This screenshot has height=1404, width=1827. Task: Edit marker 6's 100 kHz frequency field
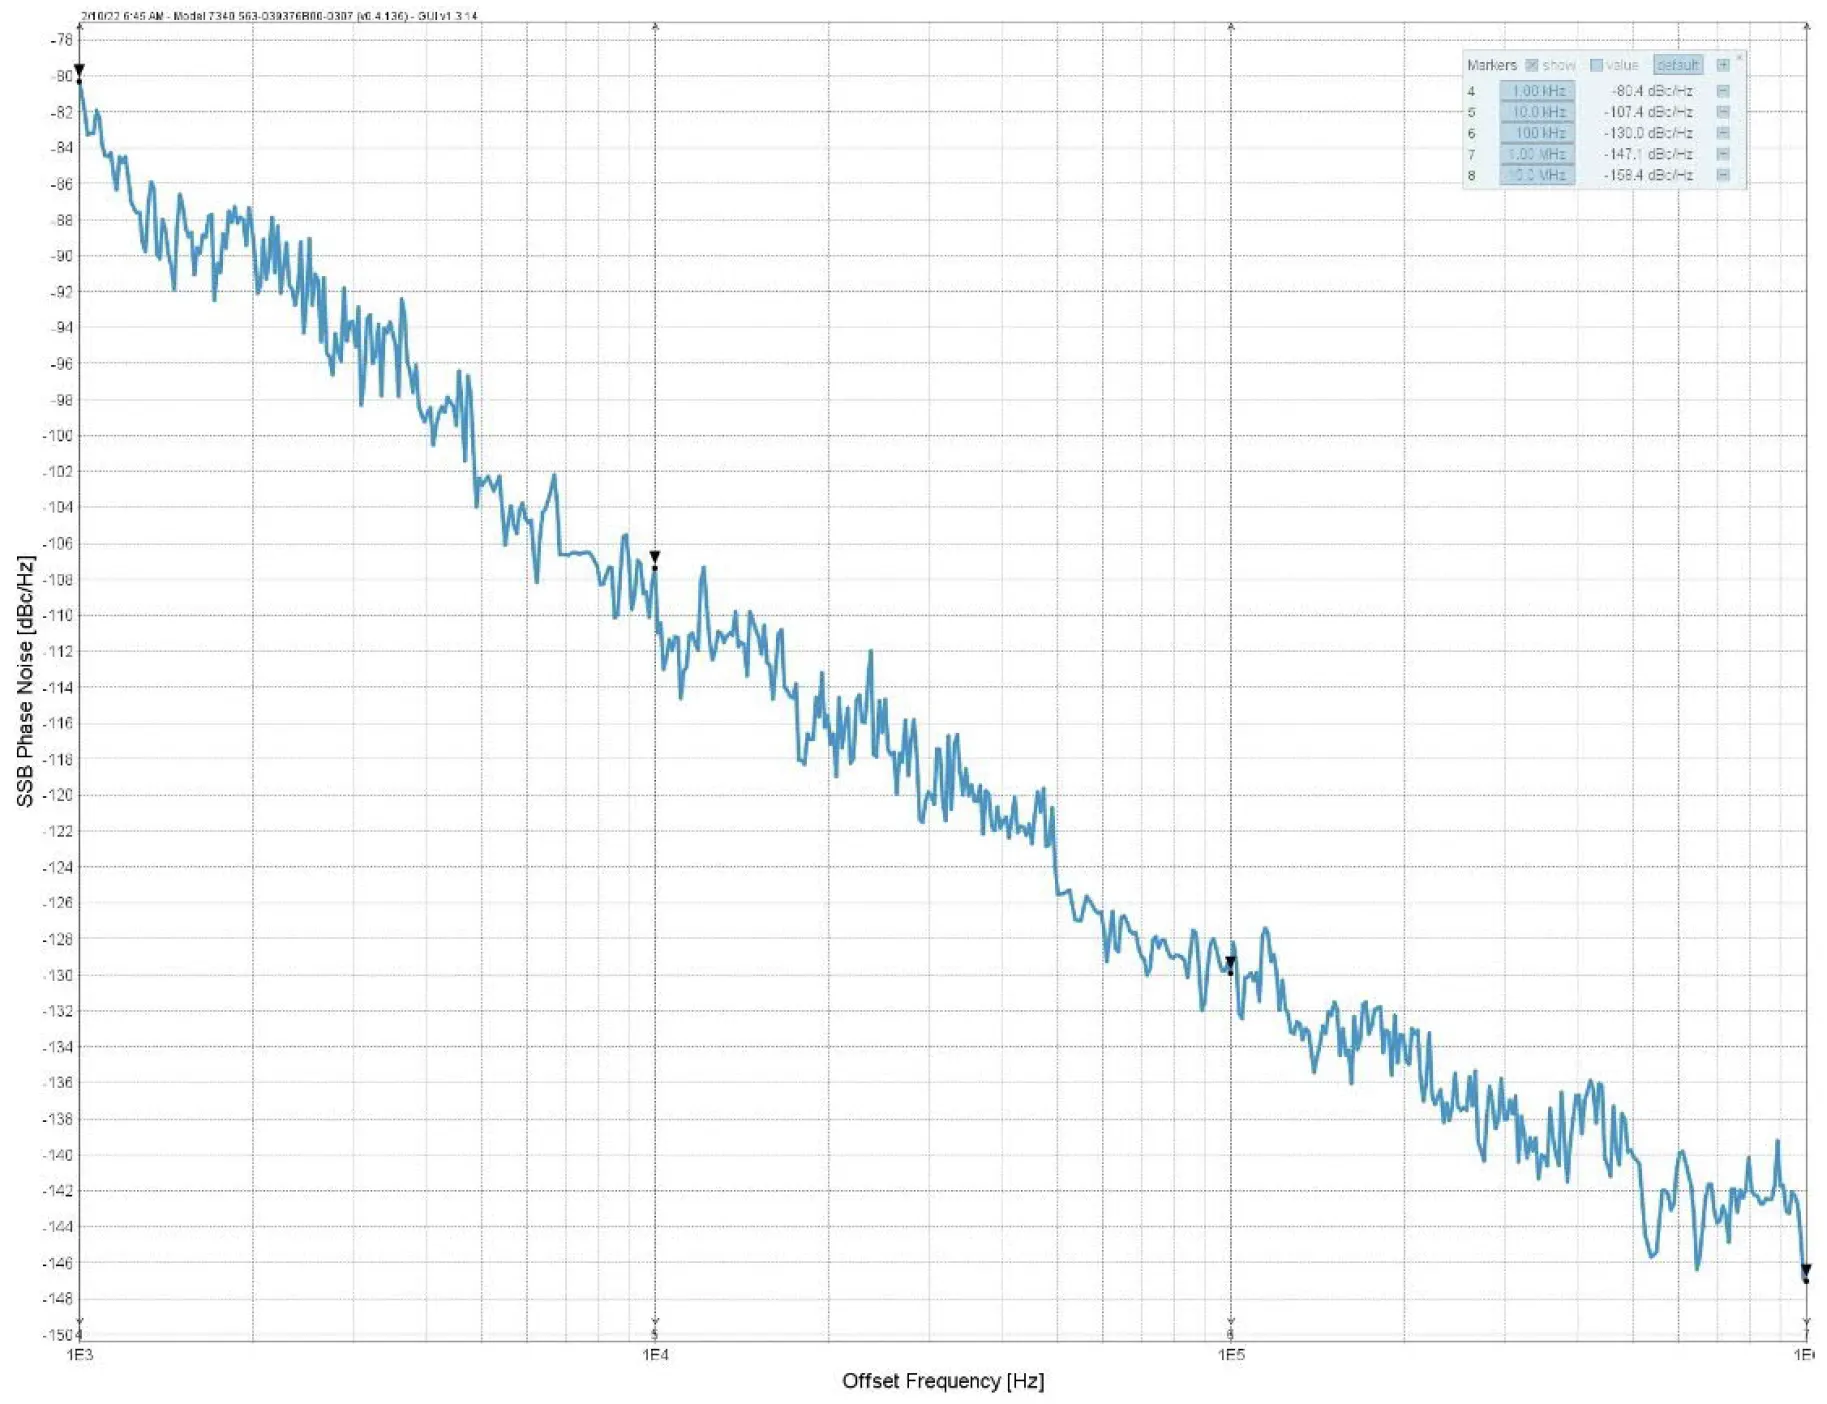click(x=1537, y=134)
